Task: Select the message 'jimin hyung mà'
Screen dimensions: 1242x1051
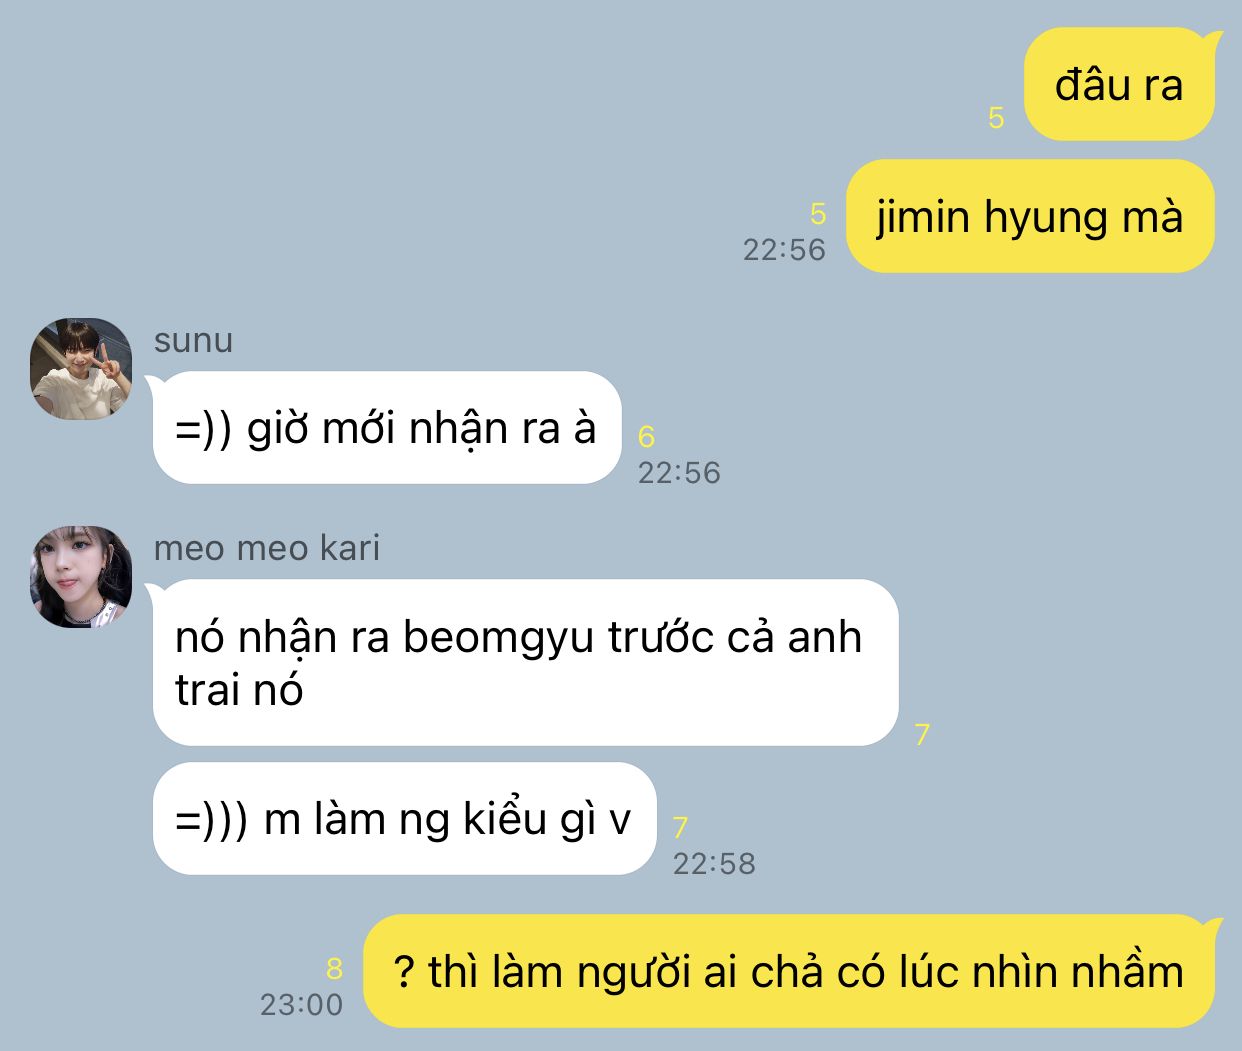Action: 1030,216
